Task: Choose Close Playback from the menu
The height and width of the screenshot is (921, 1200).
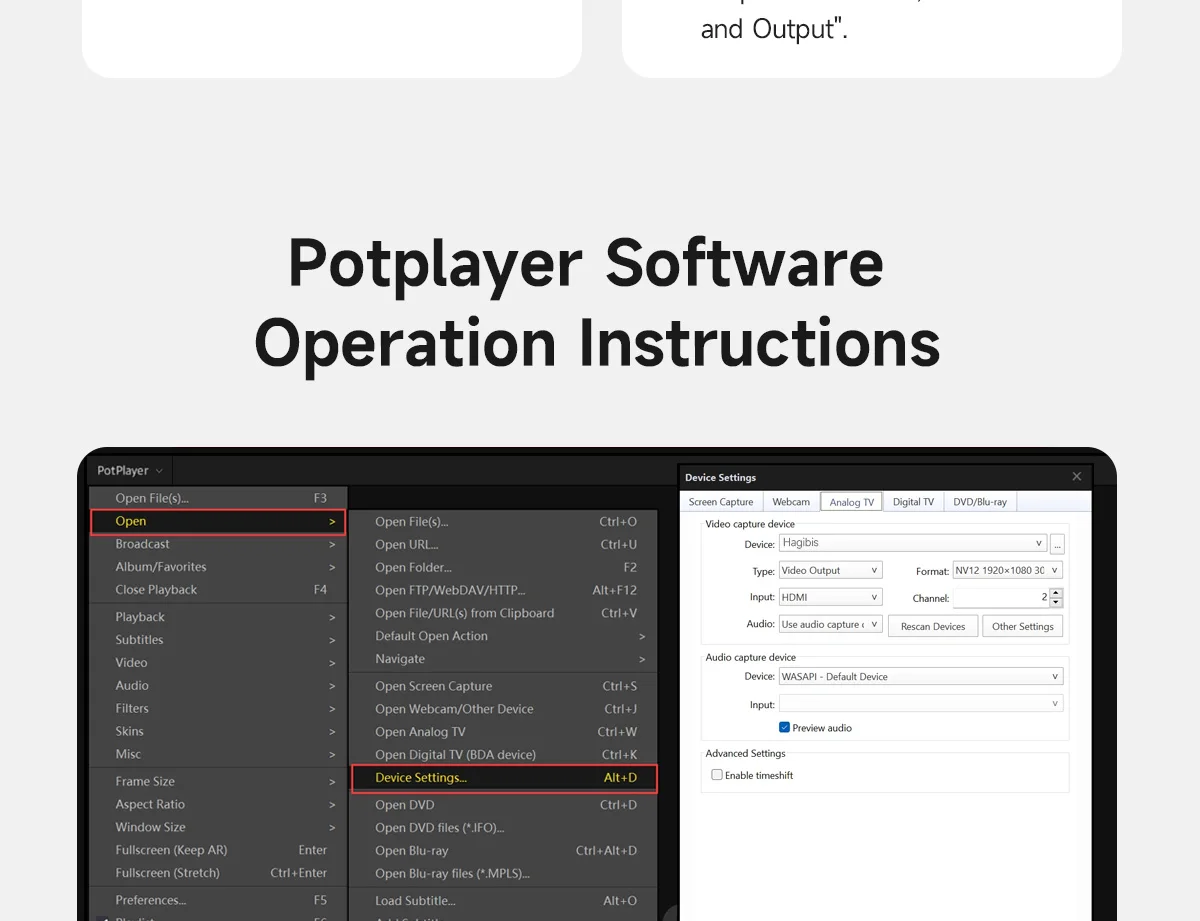Action: pyautogui.click(x=218, y=590)
